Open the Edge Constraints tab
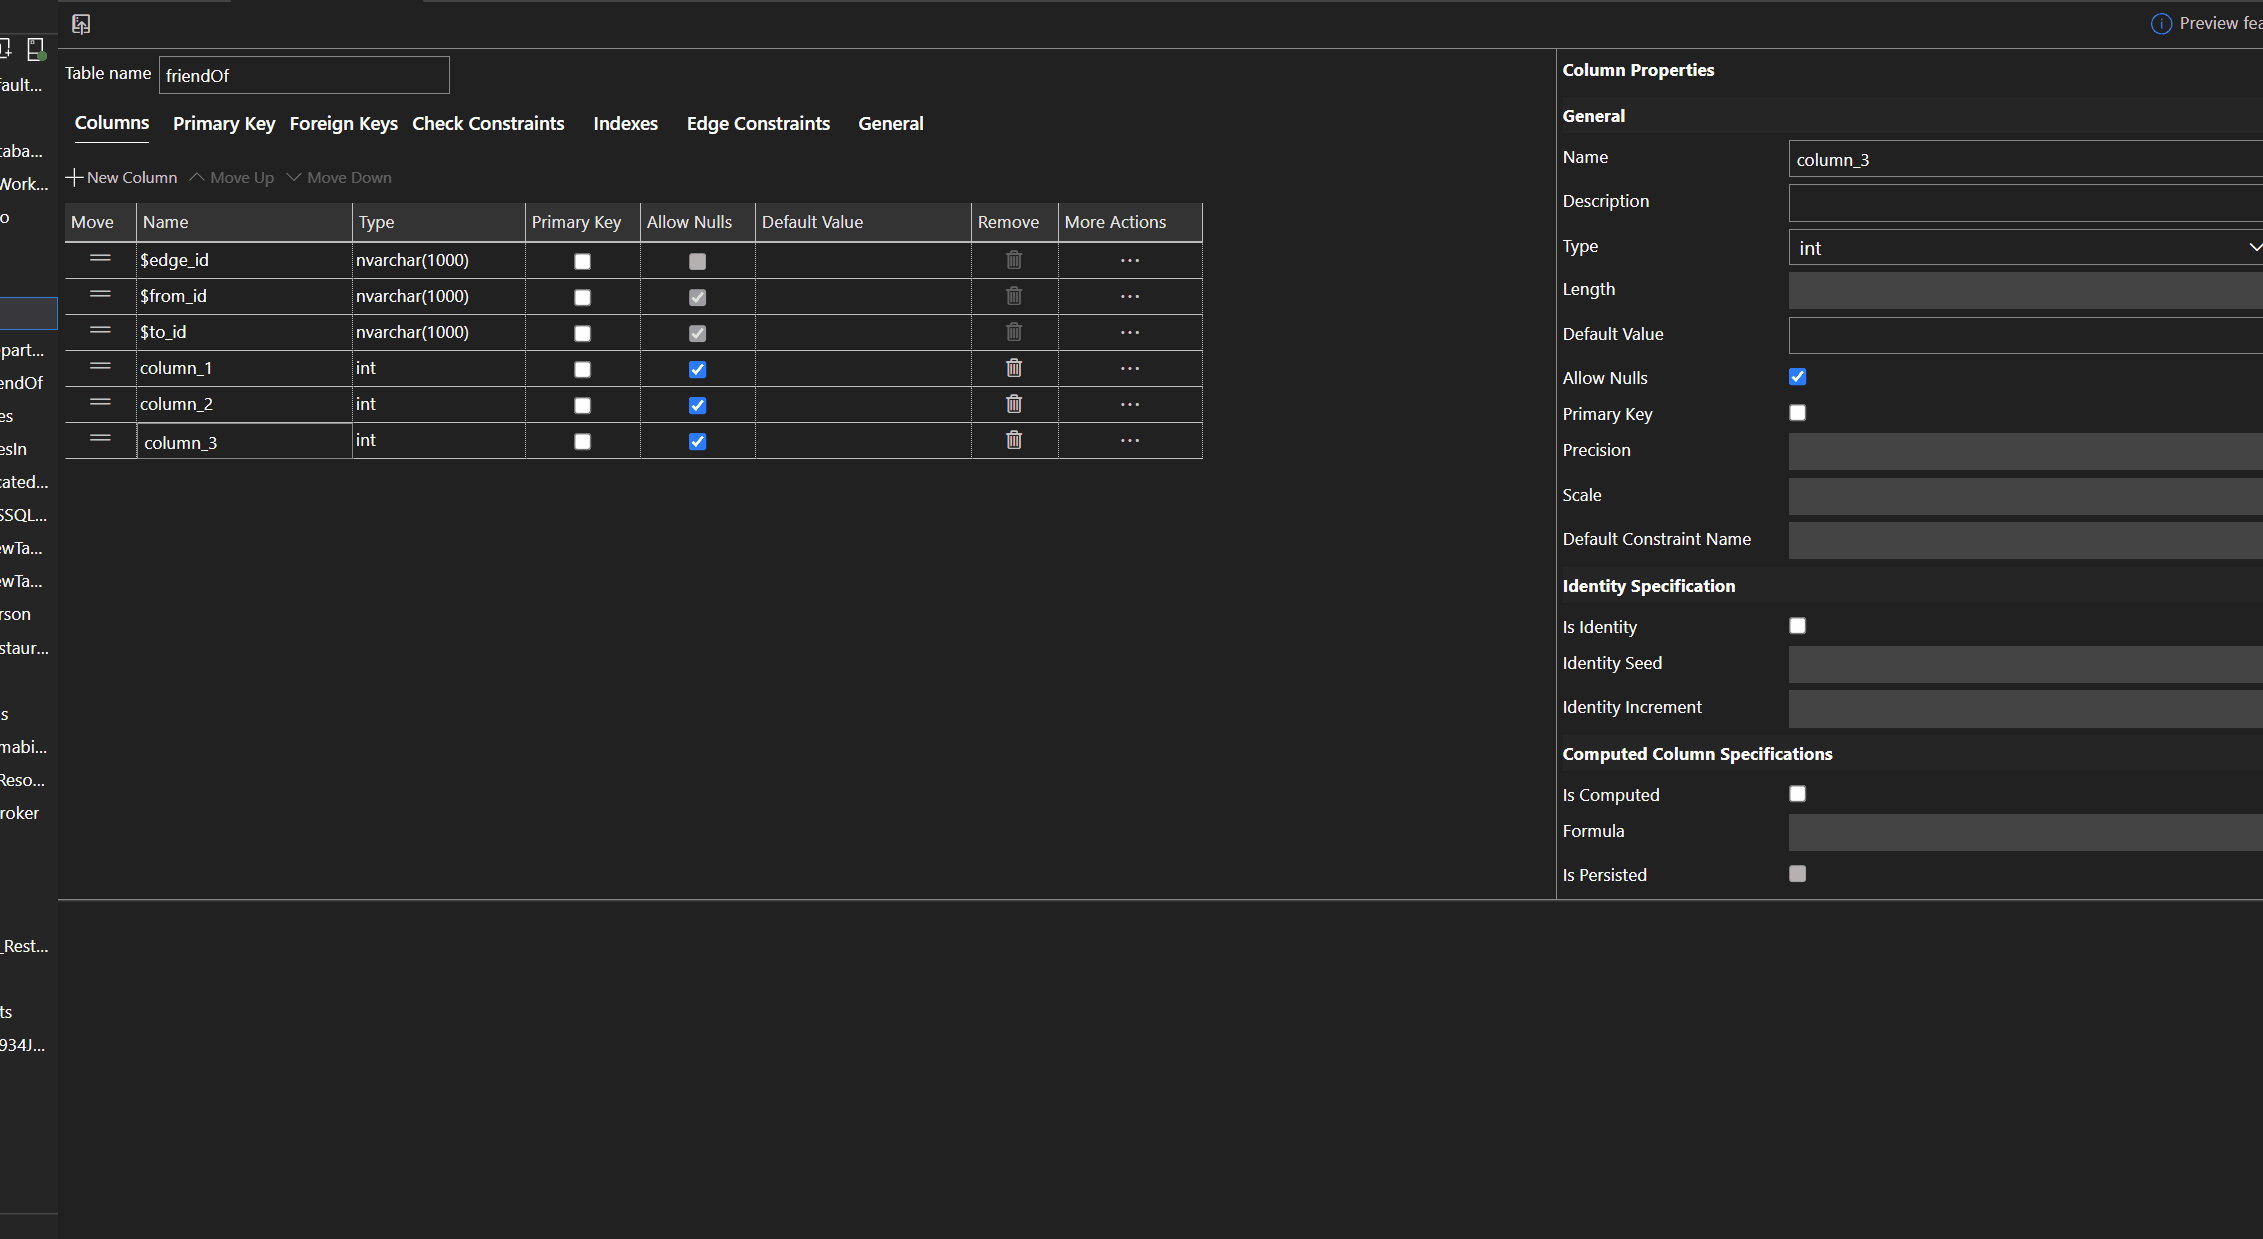Image resolution: width=2263 pixels, height=1239 pixels. point(759,124)
